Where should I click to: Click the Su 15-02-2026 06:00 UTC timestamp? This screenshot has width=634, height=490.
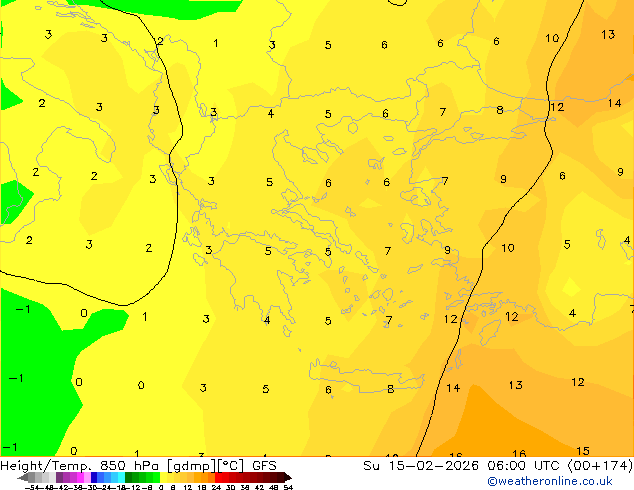463,466
